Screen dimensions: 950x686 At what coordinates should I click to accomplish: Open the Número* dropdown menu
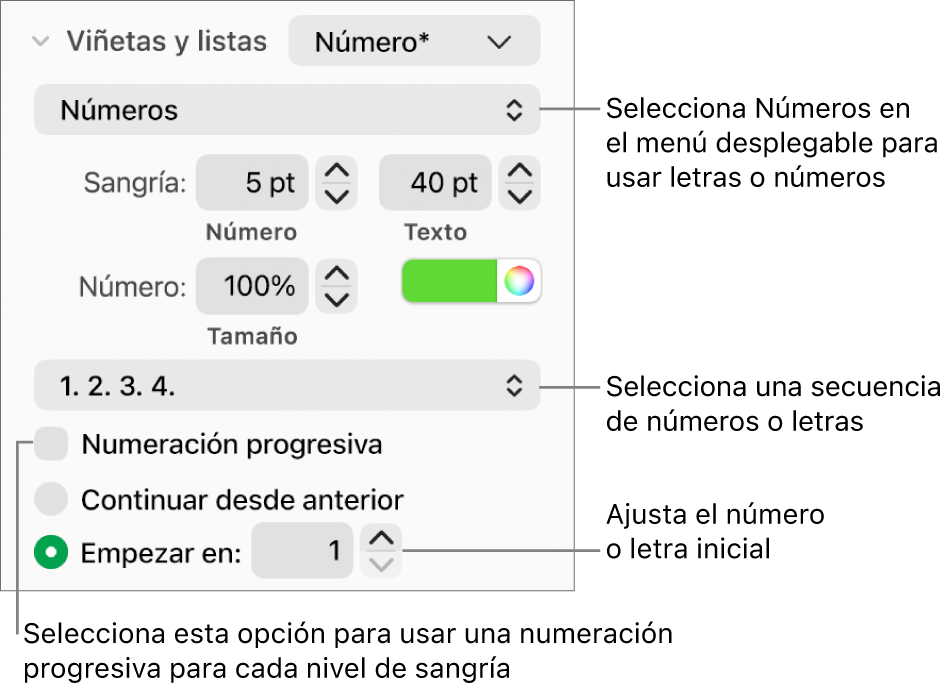[414, 41]
